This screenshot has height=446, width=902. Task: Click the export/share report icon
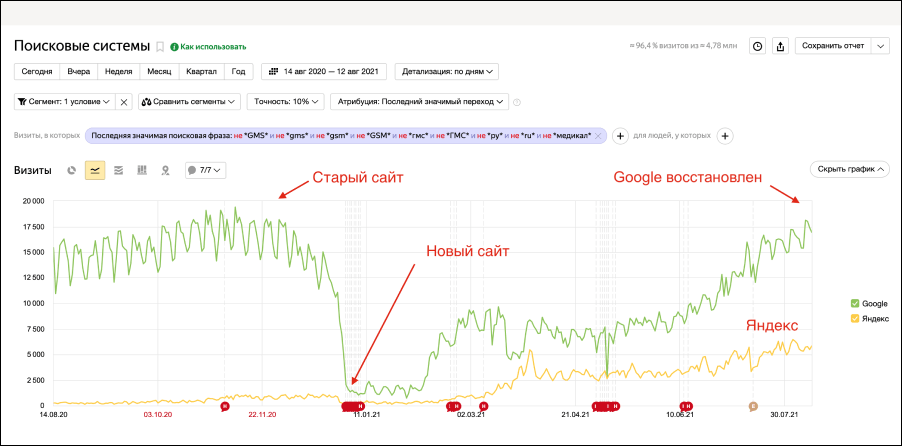pyautogui.click(x=781, y=46)
